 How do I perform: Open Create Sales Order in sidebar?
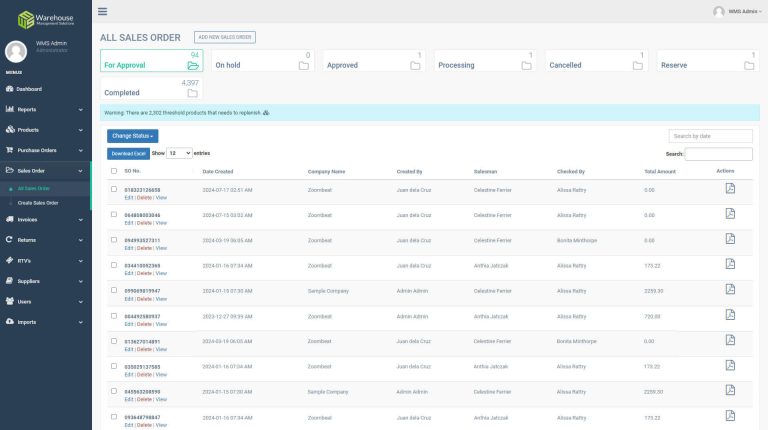[38, 203]
